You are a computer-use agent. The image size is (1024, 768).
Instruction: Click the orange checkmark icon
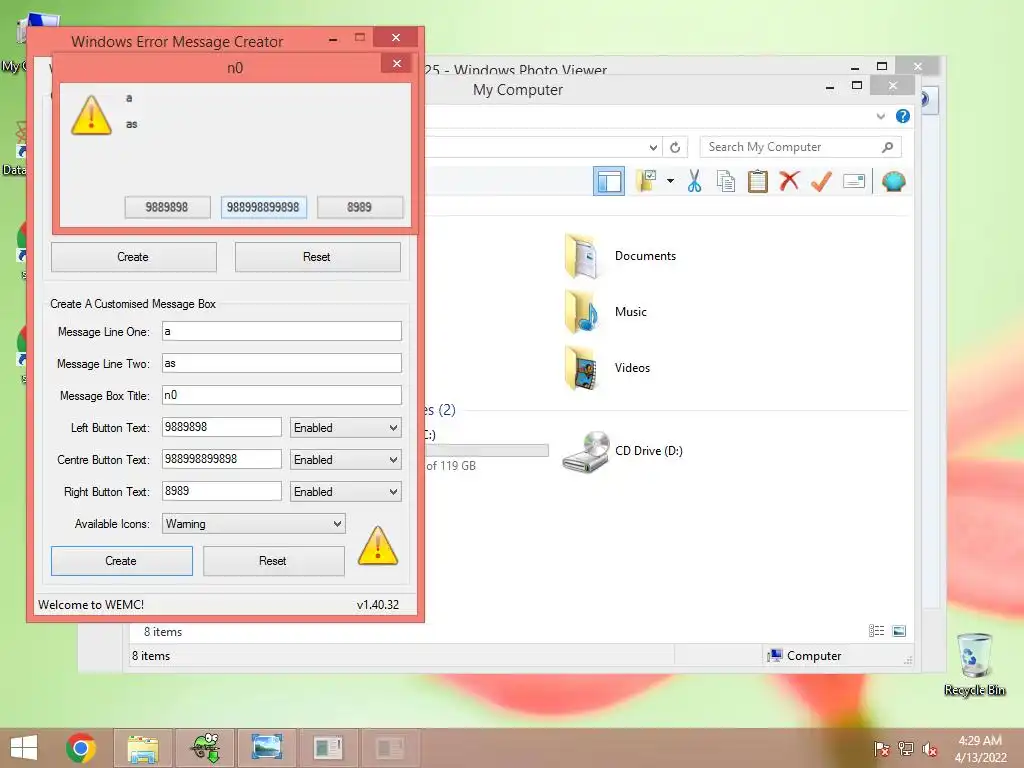point(821,181)
